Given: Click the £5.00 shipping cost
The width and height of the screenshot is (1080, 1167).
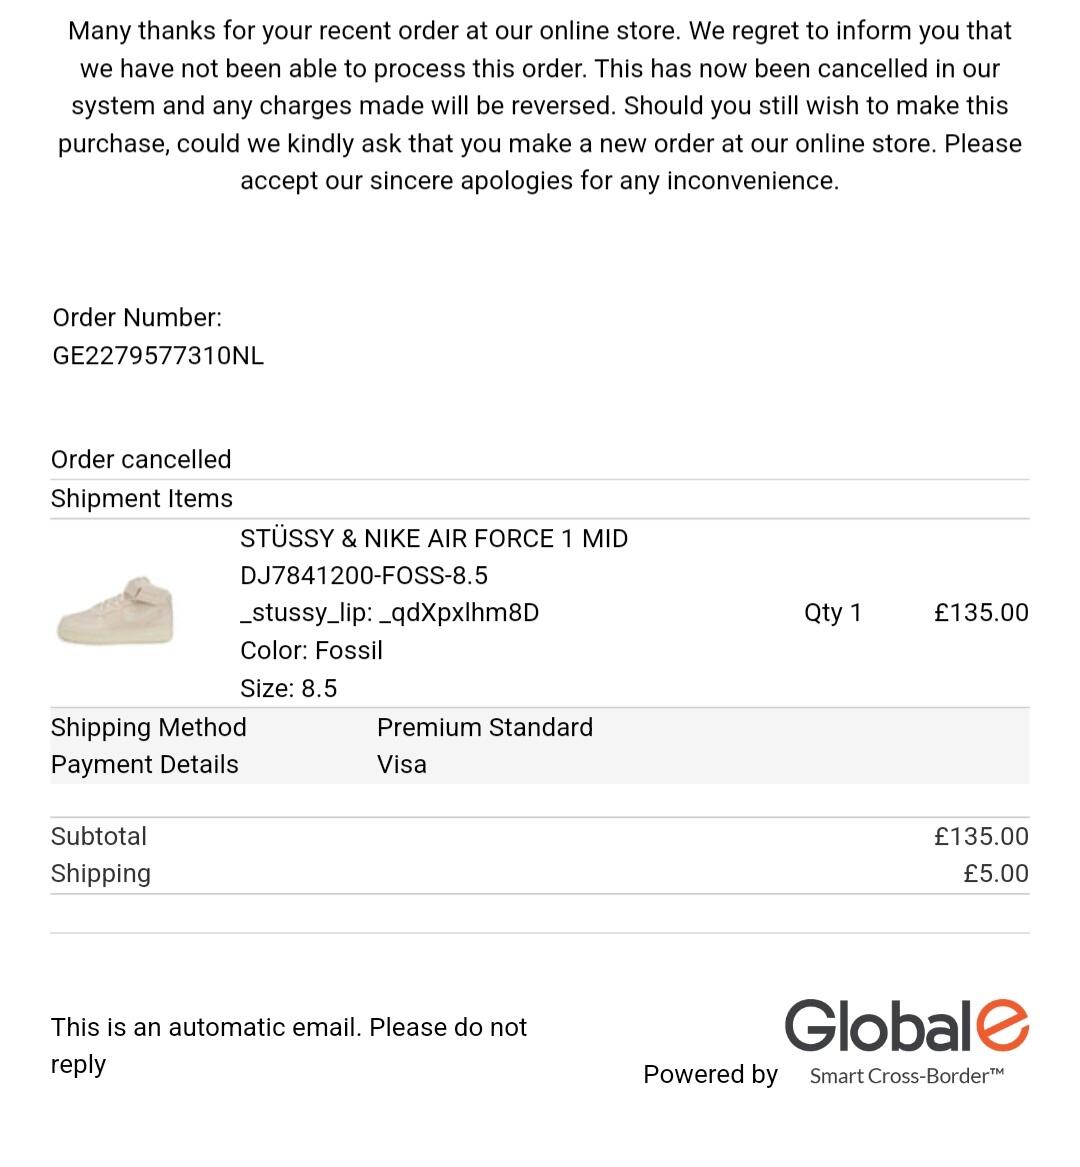Looking at the screenshot, I should (995, 874).
